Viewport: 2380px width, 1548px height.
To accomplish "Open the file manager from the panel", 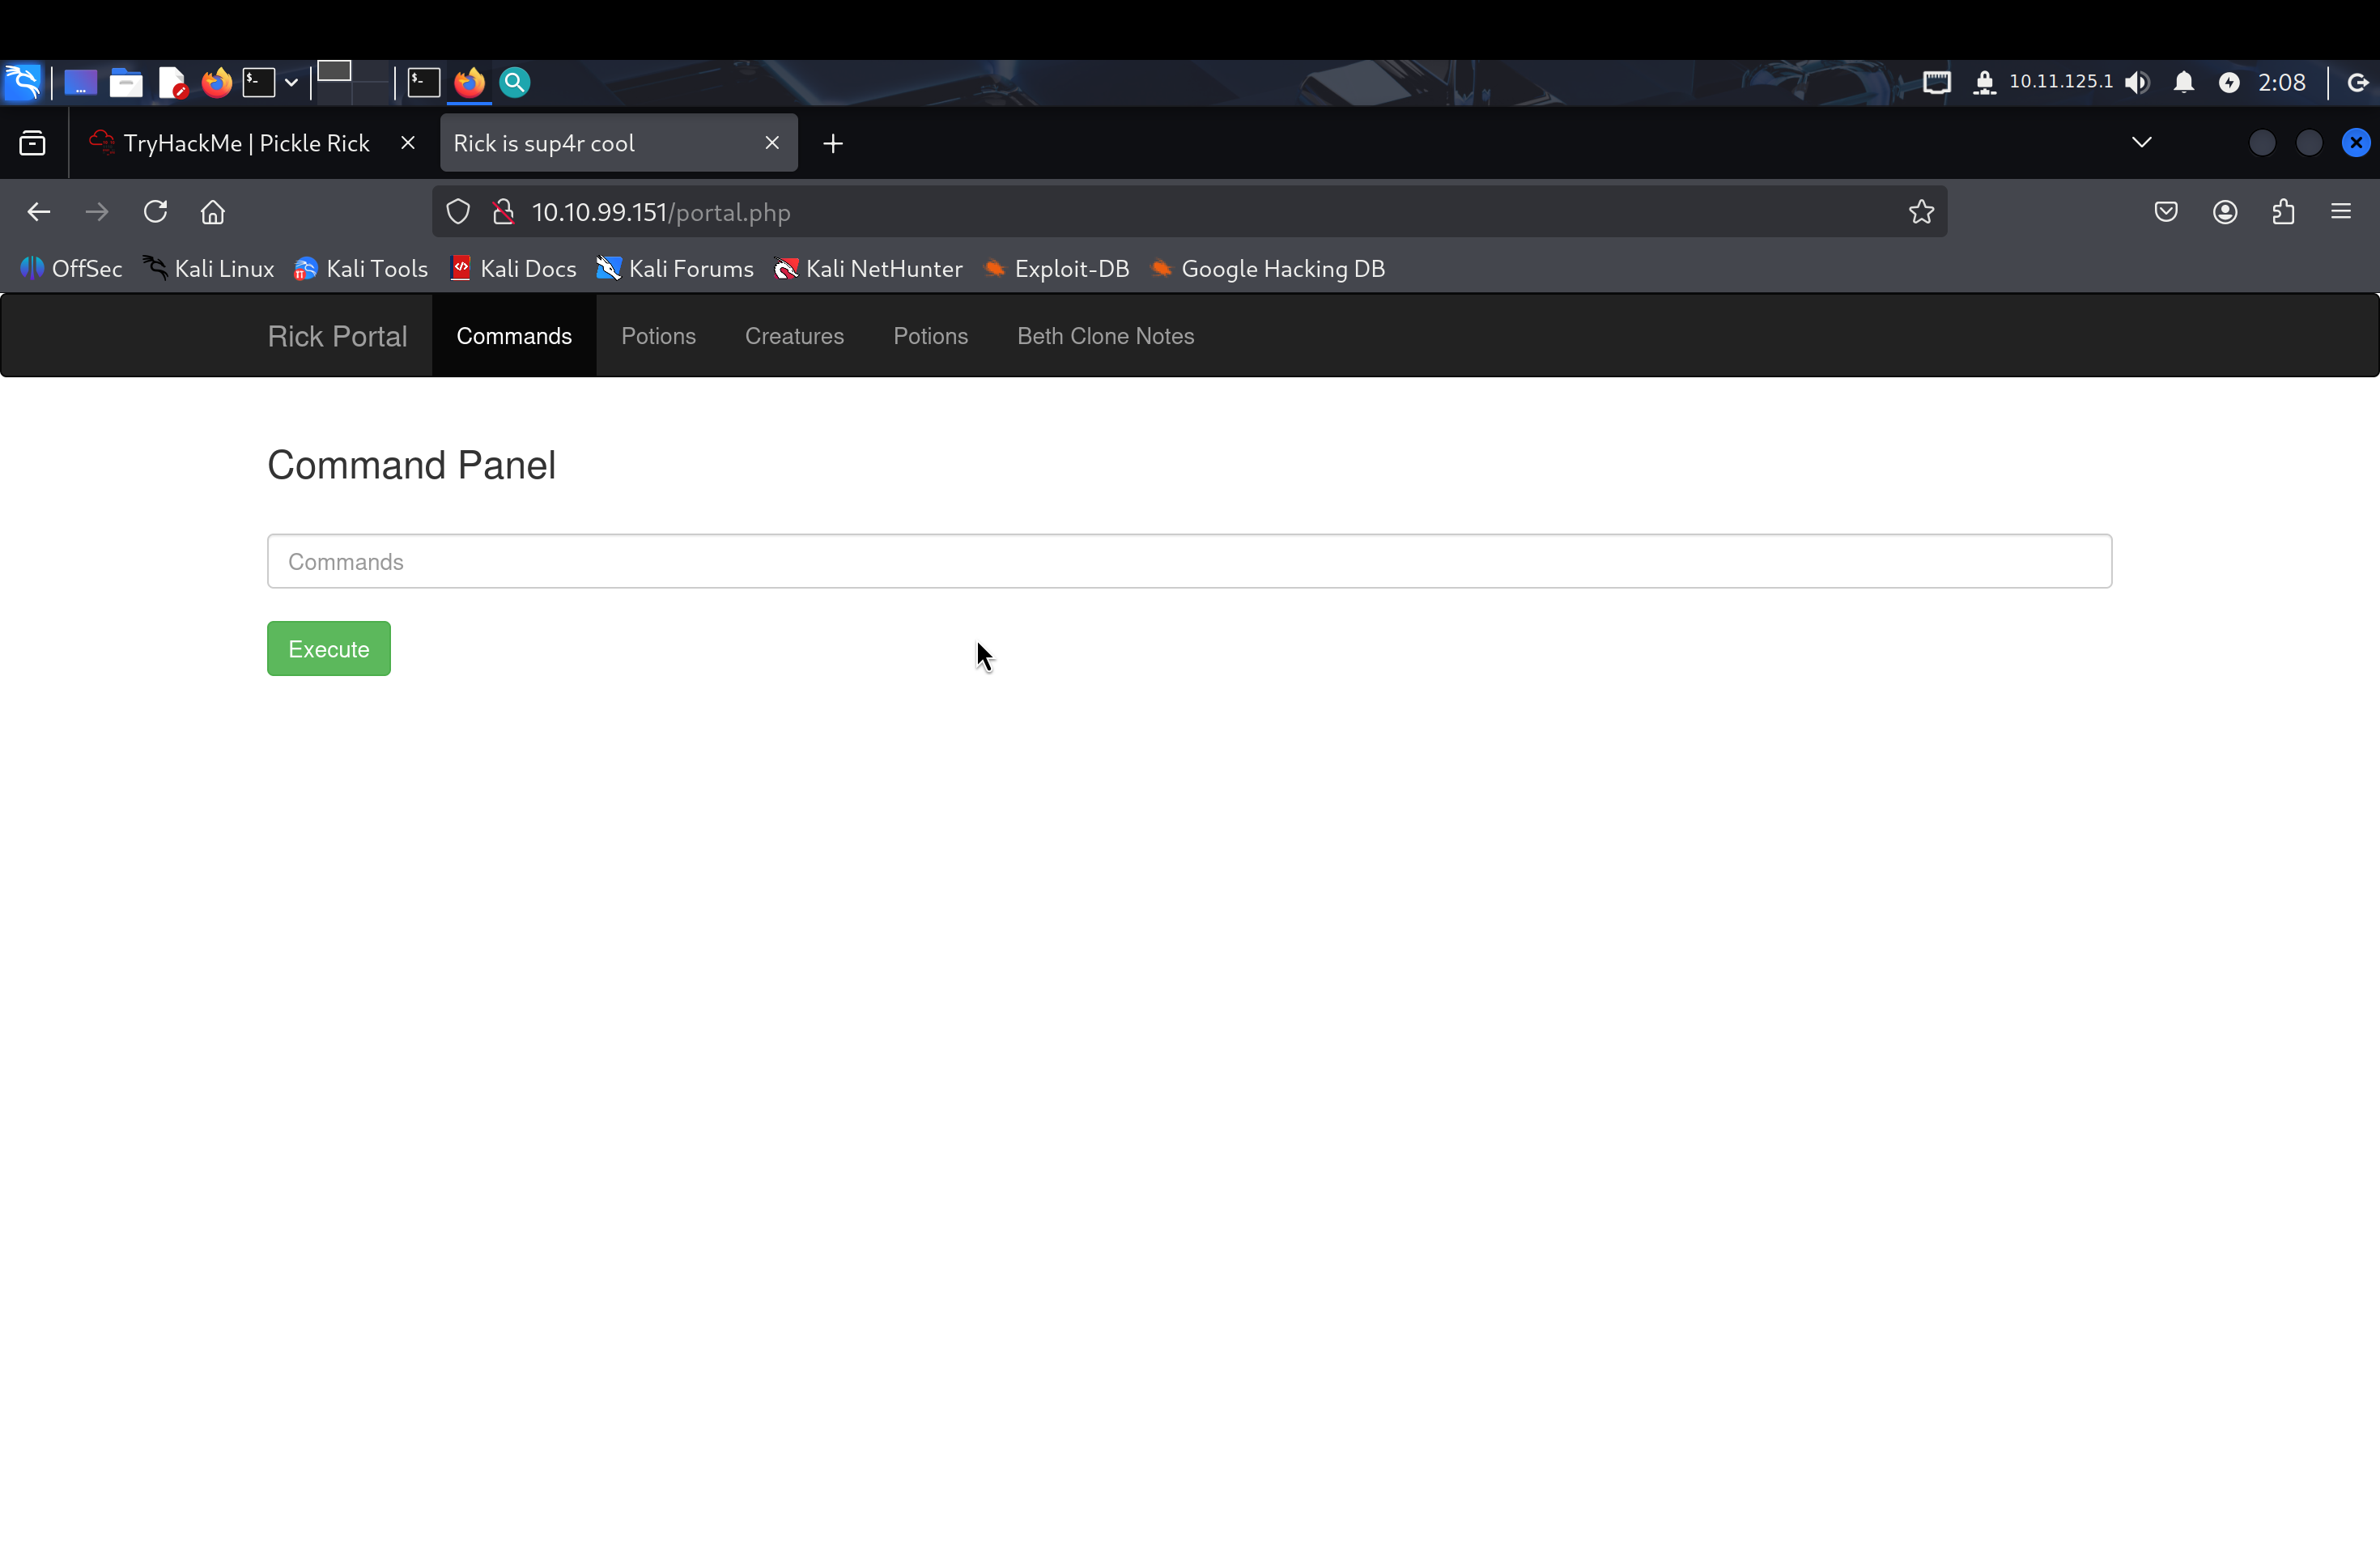I will click(x=126, y=82).
